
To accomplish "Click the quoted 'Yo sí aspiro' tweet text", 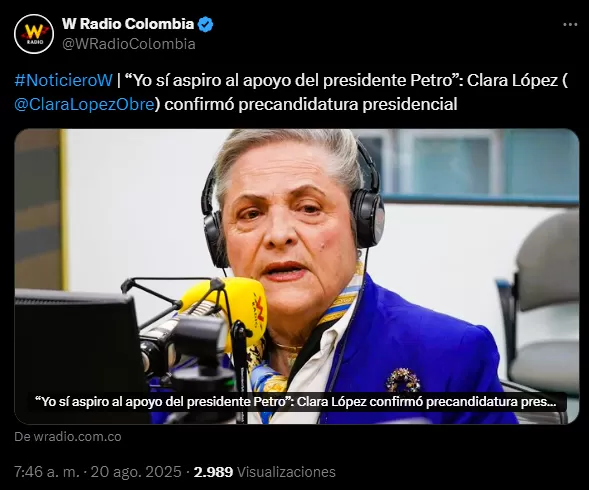I will (x=289, y=80).
